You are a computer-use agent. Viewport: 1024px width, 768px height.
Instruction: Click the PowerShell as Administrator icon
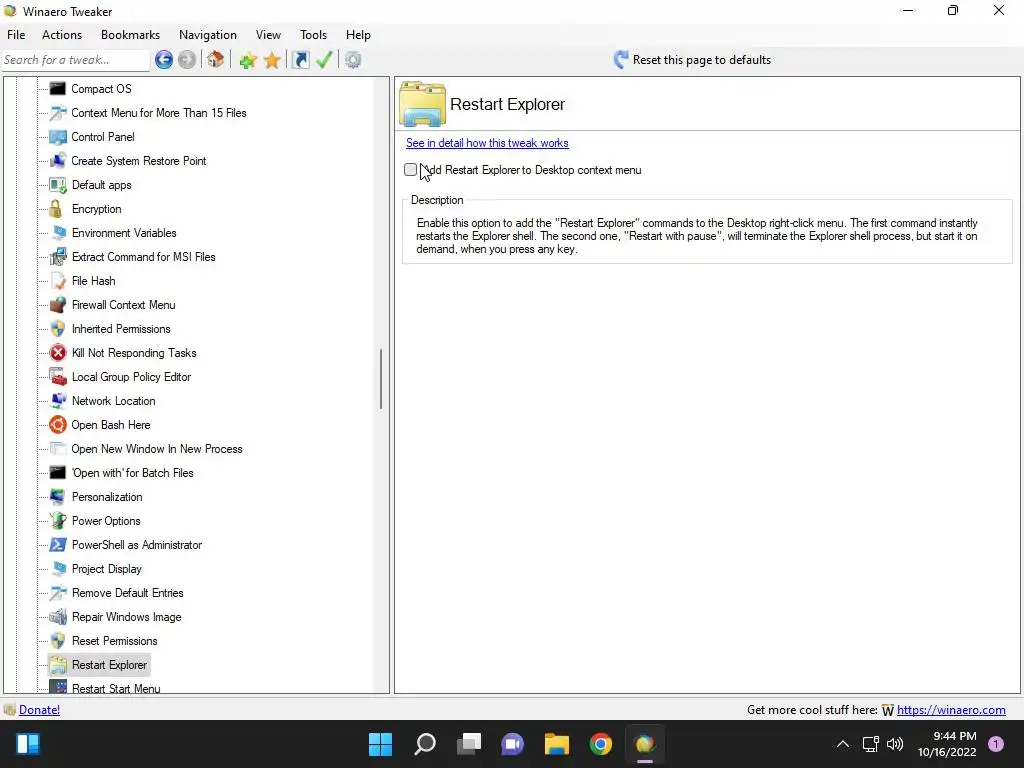tap(58, 545)
